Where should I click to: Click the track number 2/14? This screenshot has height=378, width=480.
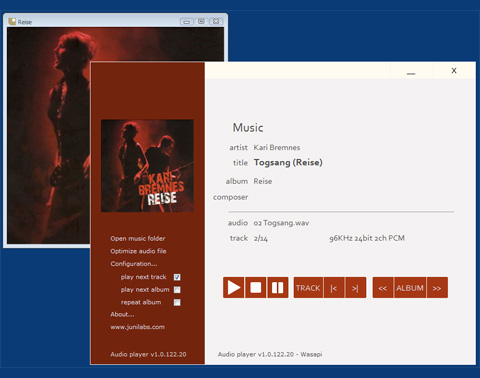coord(260,238)
